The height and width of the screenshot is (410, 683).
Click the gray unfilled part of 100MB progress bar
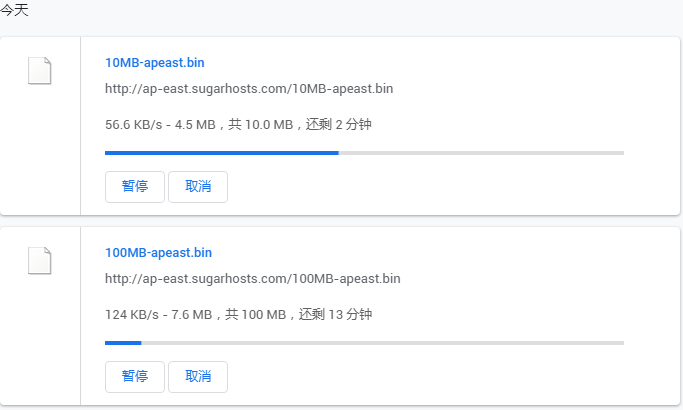380,343
